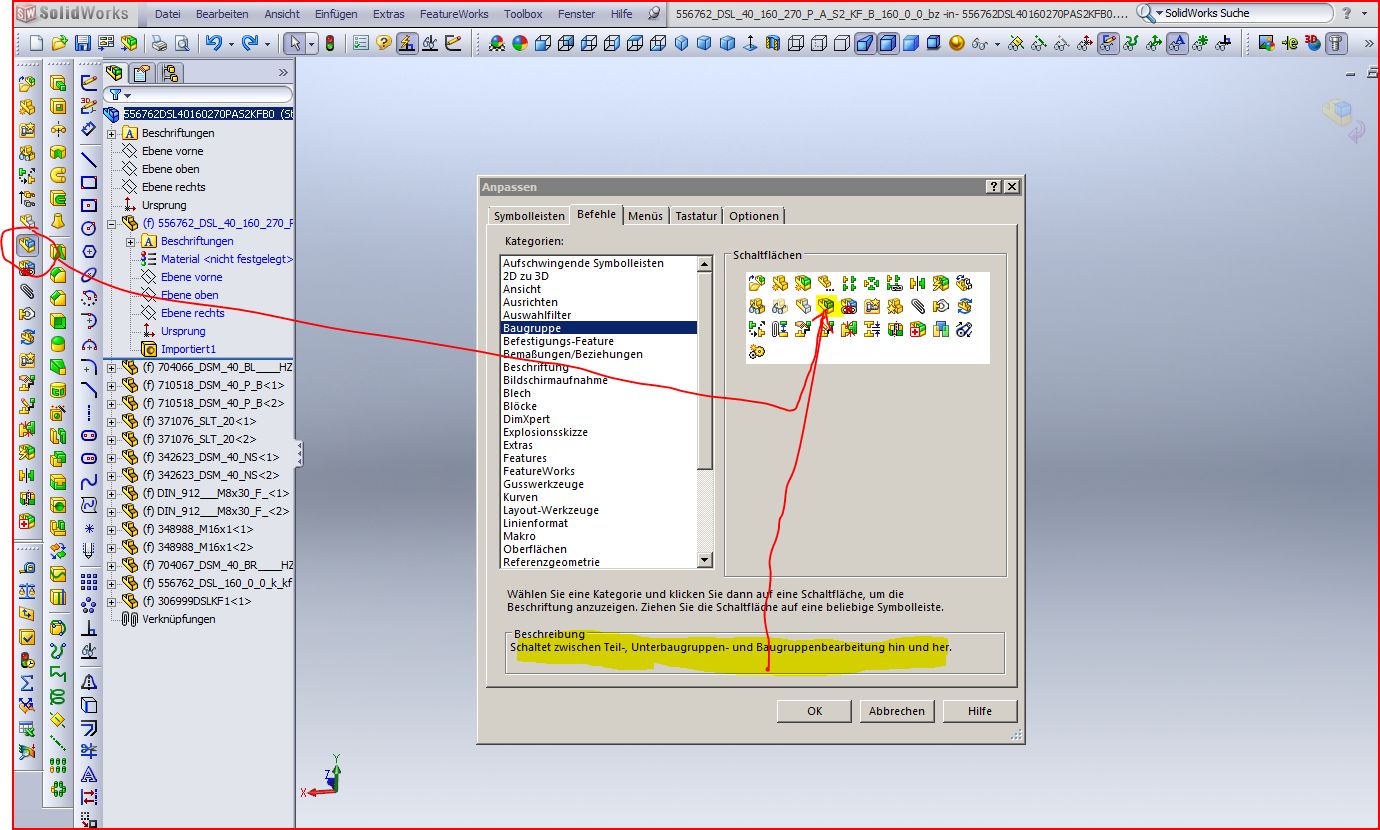Click the New document icon
This screenshot has height=830, width=1380.
tap(37, 44)
